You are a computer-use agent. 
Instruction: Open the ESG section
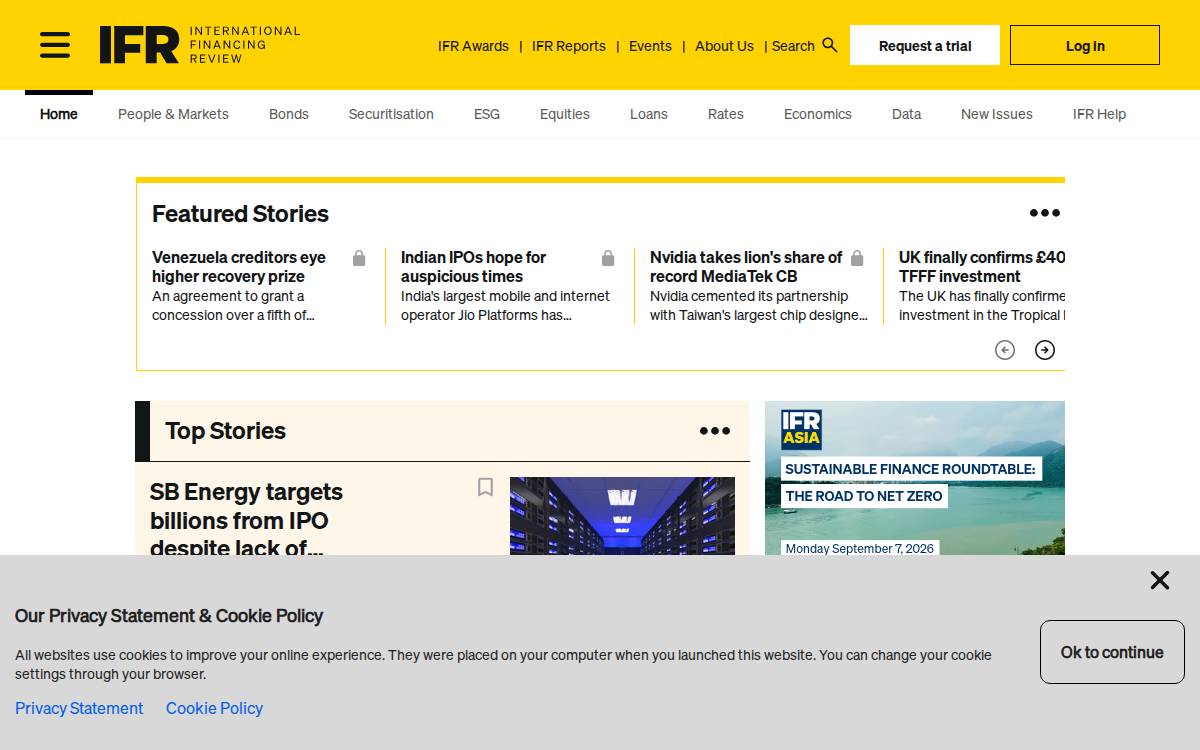coord(487,114)
